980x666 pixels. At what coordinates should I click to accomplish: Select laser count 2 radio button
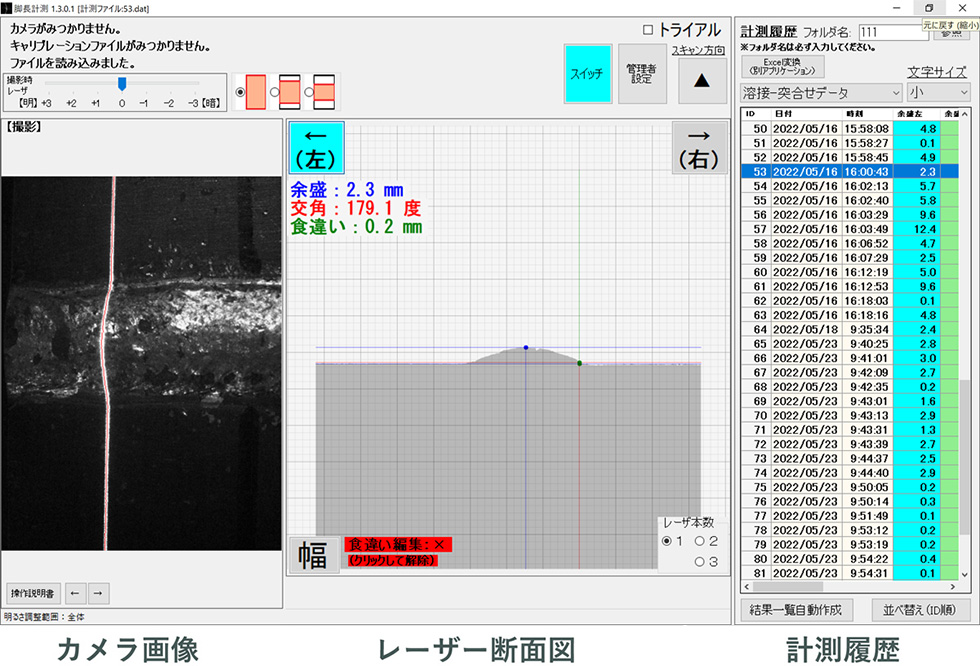(699, 541)
